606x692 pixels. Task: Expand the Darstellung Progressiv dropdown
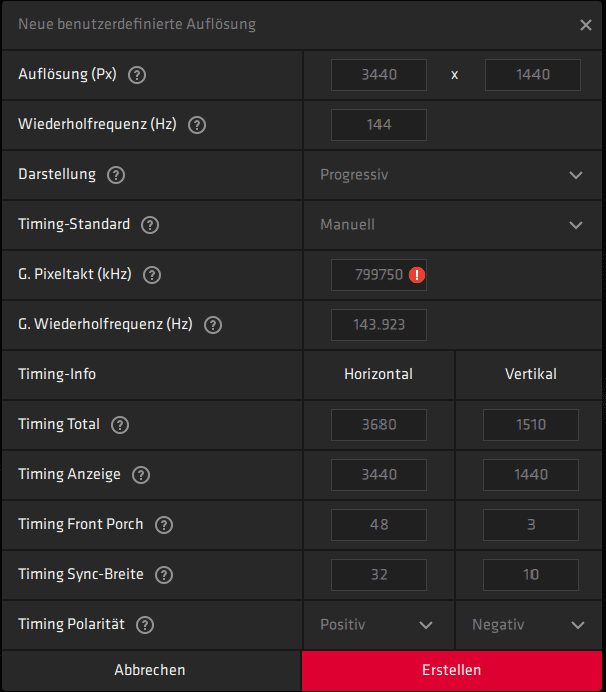pos(452,175)
